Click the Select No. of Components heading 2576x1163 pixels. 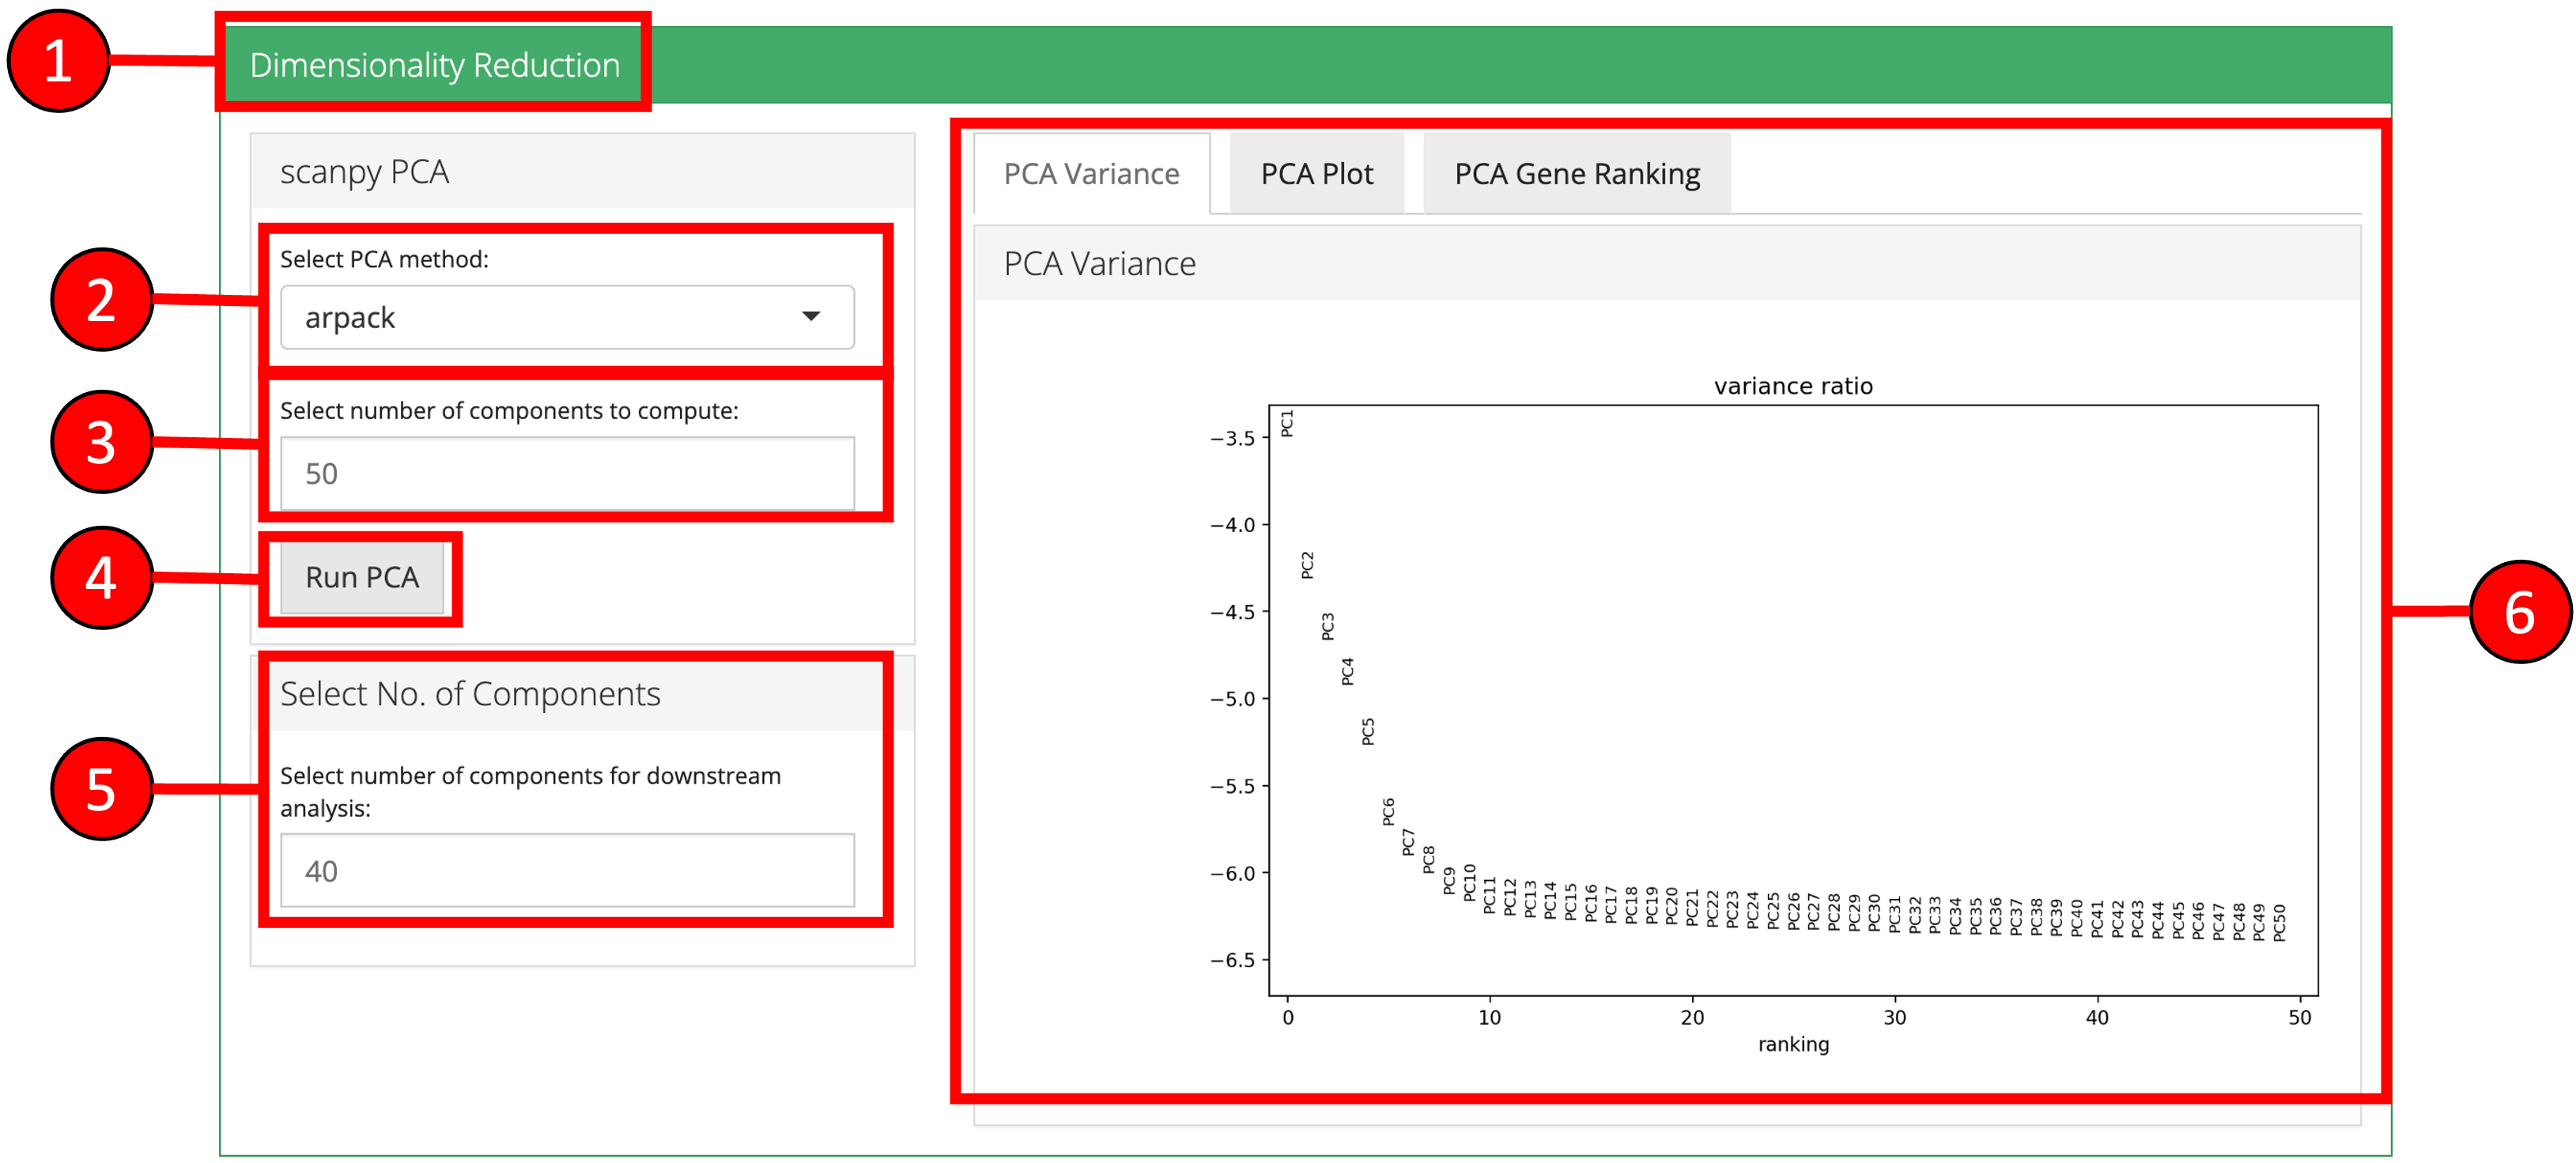(x=470, y=694)
